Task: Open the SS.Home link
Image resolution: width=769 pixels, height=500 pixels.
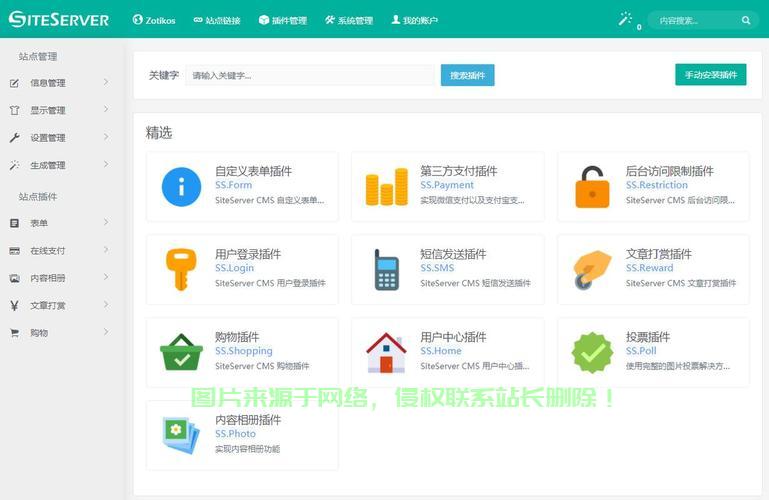Action: tap(441, 350)
